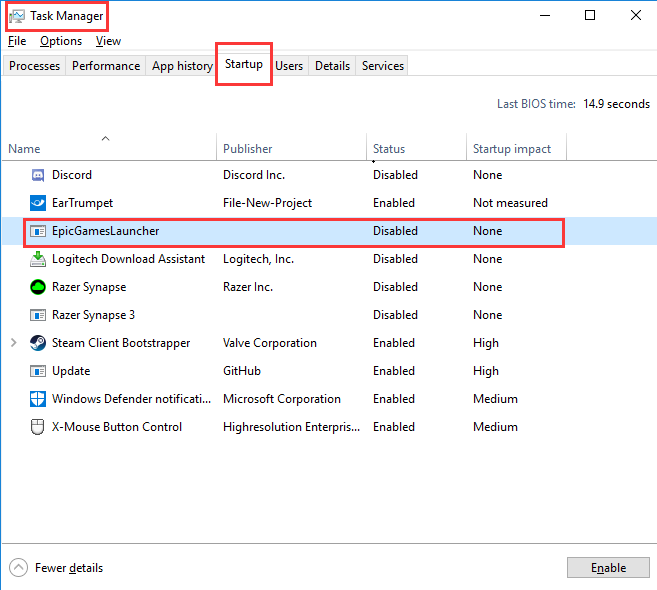Open the View menu
This screenshot has width=657, height=590.
(108, 41)
